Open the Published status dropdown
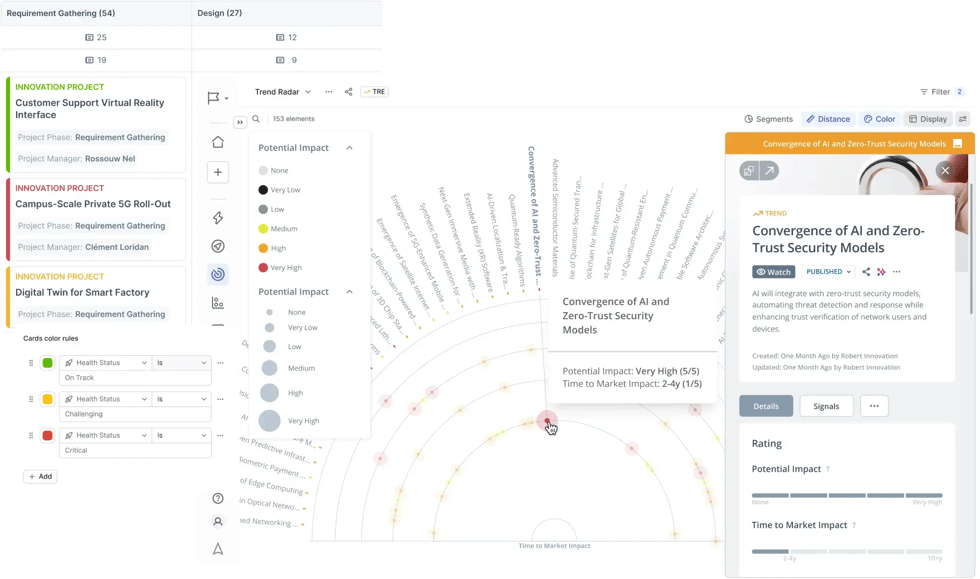 coord(829,272)
